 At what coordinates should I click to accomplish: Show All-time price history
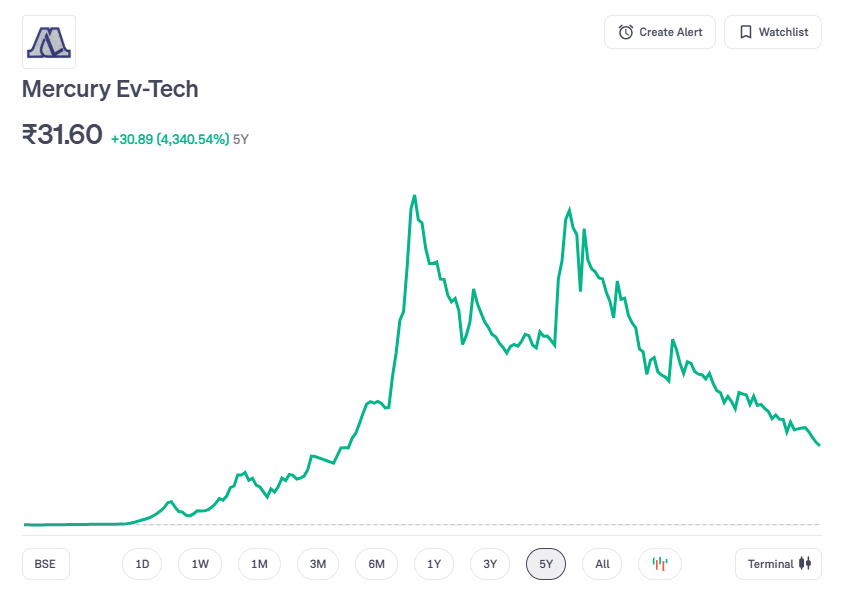[x=602, y=564]
